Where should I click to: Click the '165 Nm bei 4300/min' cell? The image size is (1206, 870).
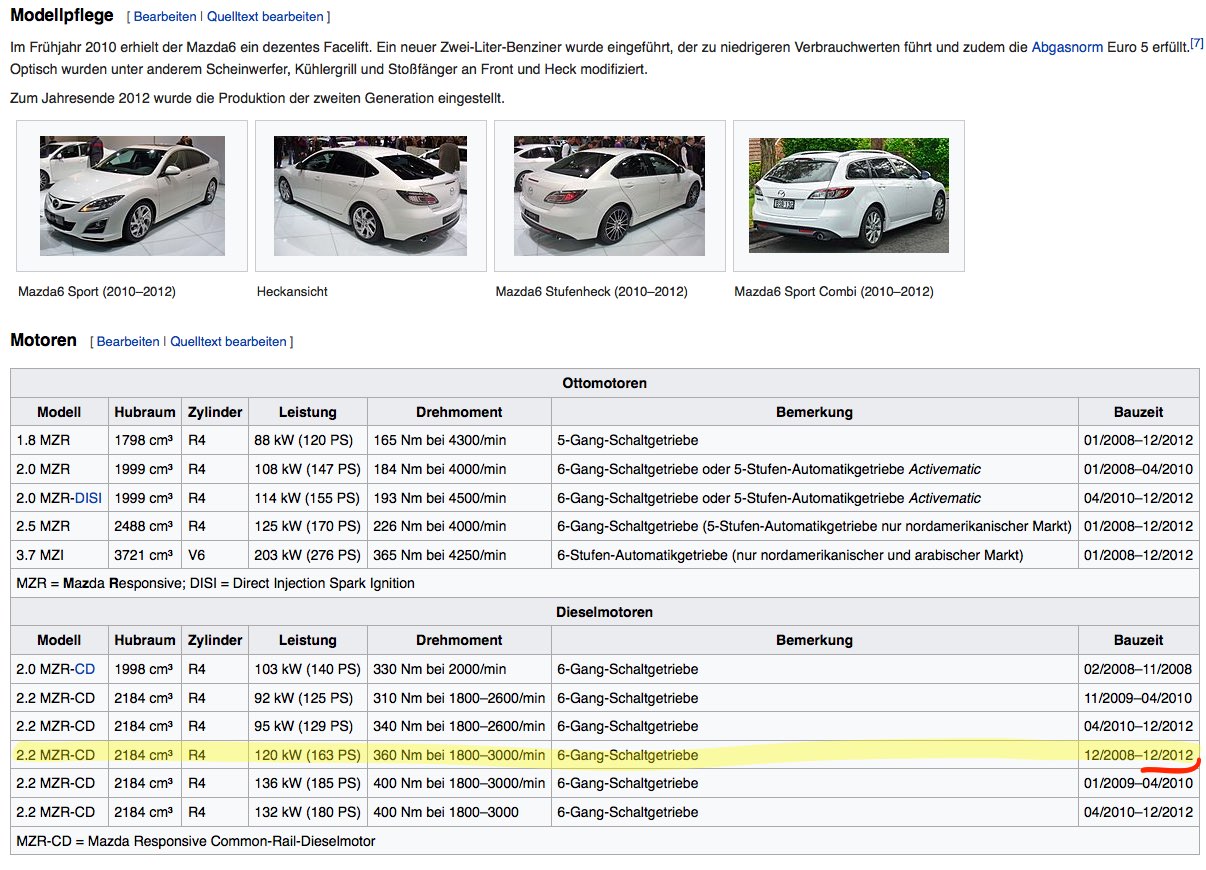click(x=459, y=440)
